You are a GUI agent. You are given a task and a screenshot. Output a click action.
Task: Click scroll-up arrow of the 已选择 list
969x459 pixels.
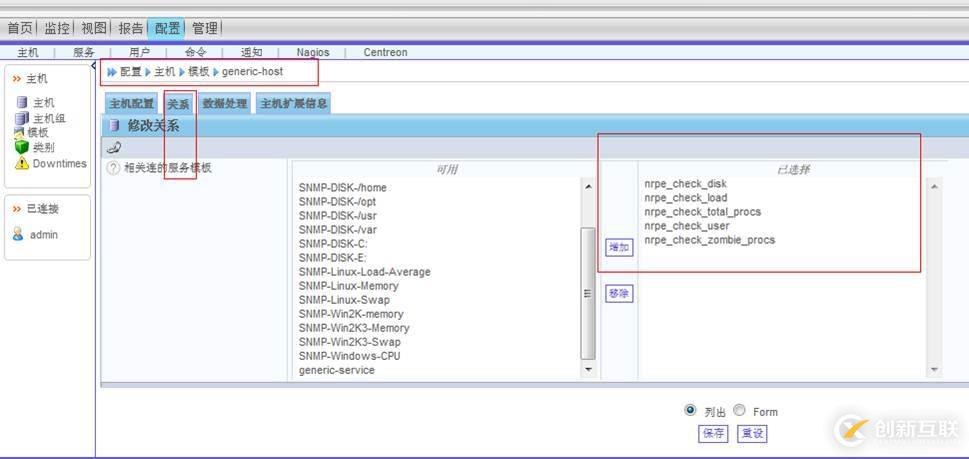934,186
